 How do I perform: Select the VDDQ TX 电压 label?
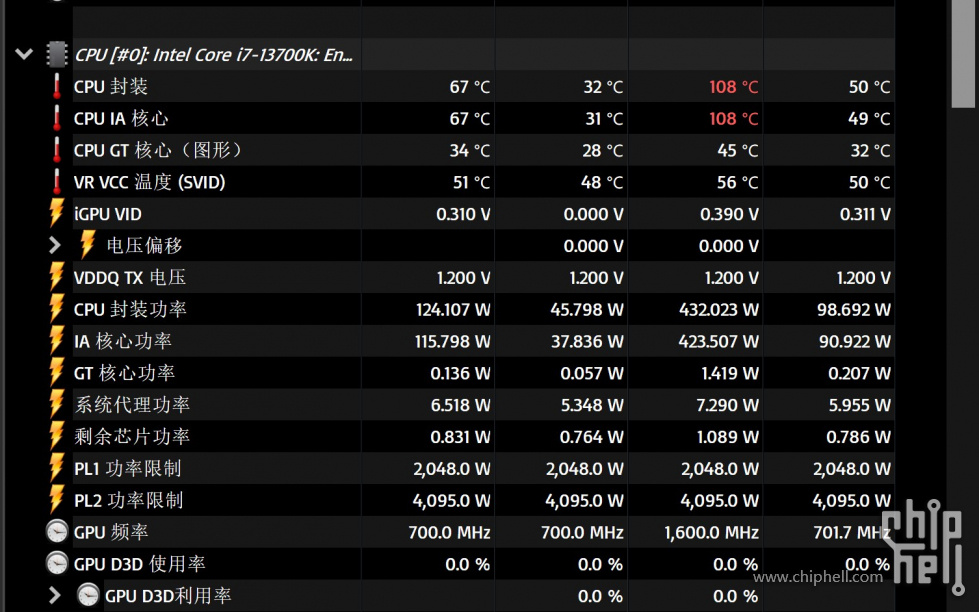pyautogui.click(x=130, y=277)
